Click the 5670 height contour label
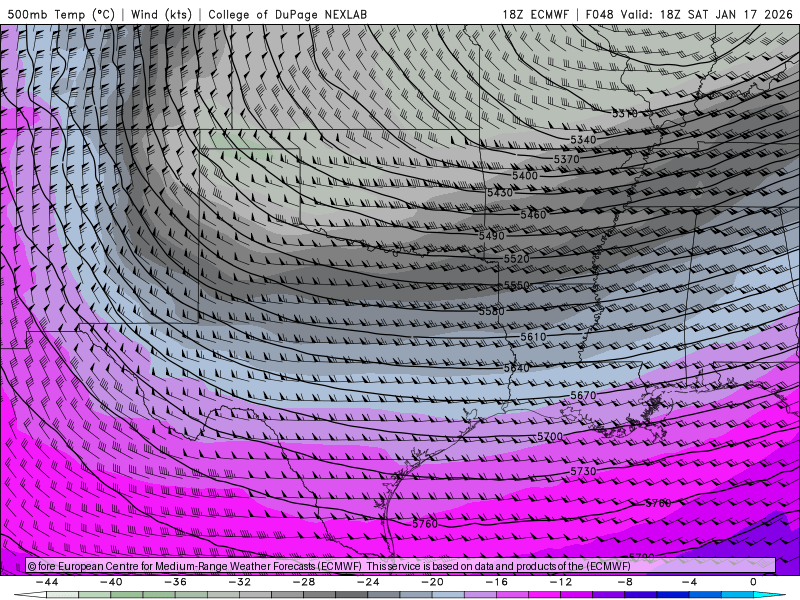This screenshot has width=800, height=600. tap(583, 395)
